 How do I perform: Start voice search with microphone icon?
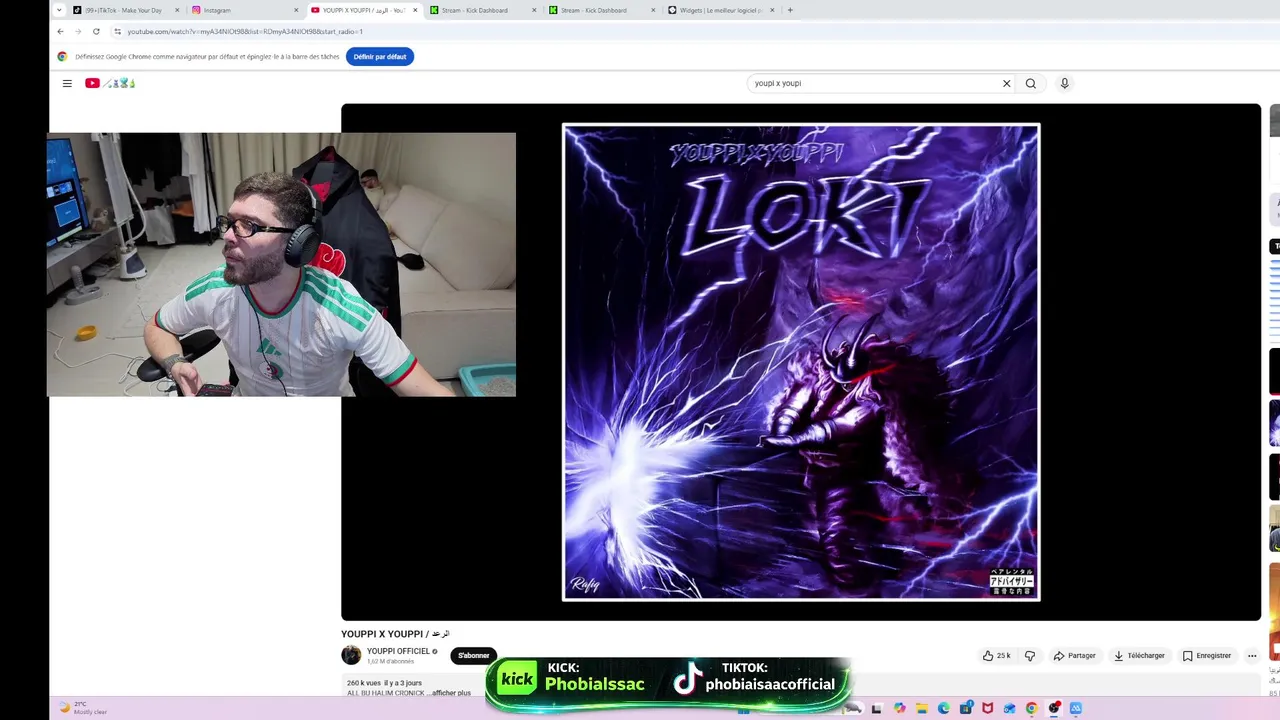click(x=1064, y=83)
